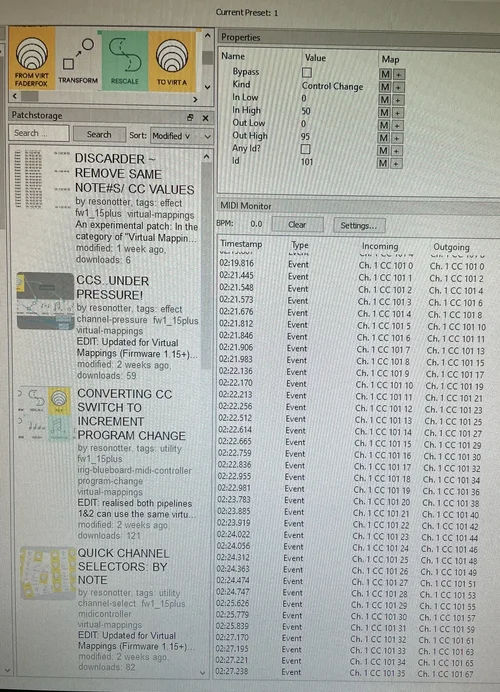Select monitor row with timestamp 02:27.238
Viewport: 500px width, 692px height.
(357, 672)
